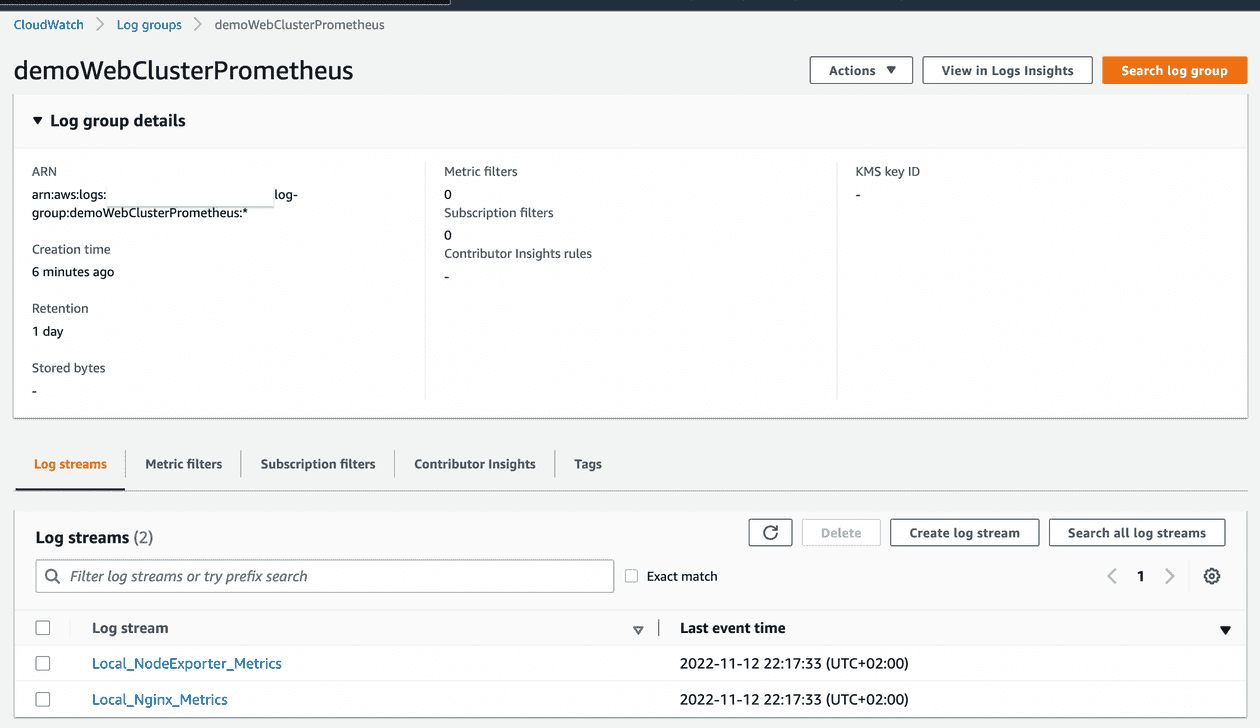
Task: Click the Search log group button
Action: coord(1174,70)
